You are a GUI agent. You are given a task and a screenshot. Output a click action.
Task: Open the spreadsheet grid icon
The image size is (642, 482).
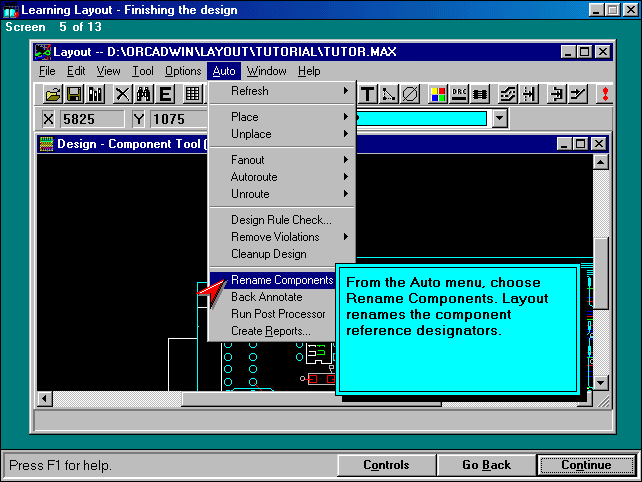(192, 94)
